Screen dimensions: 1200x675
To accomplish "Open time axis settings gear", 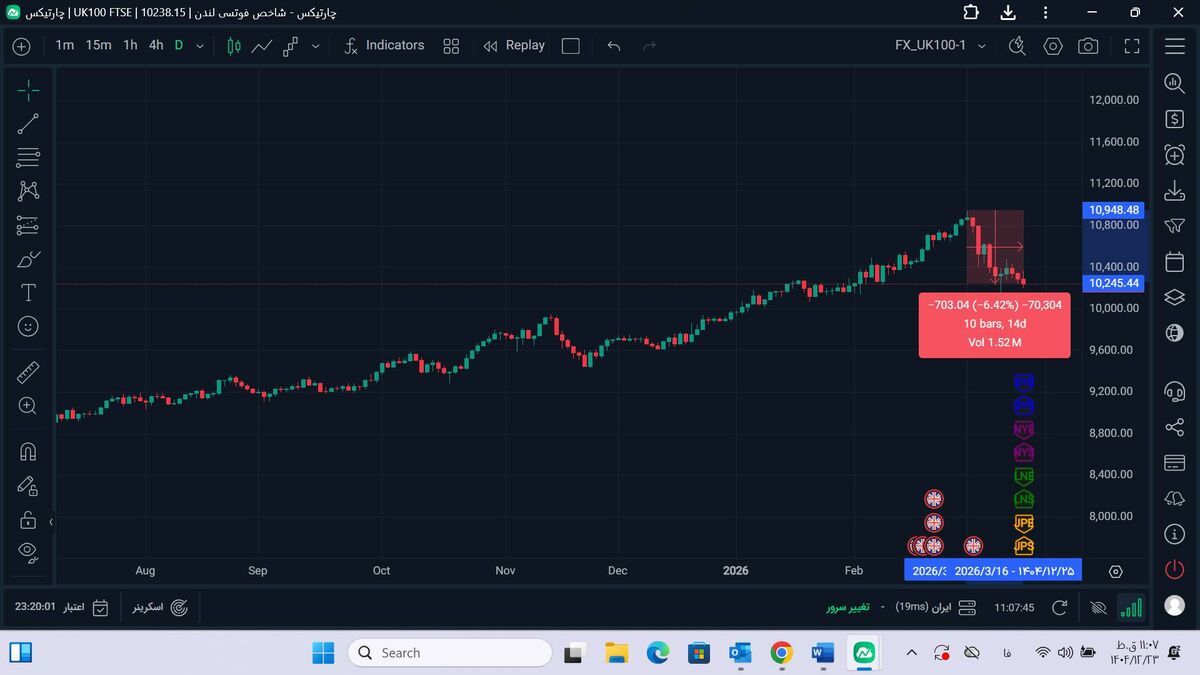I will [1116, 571].
